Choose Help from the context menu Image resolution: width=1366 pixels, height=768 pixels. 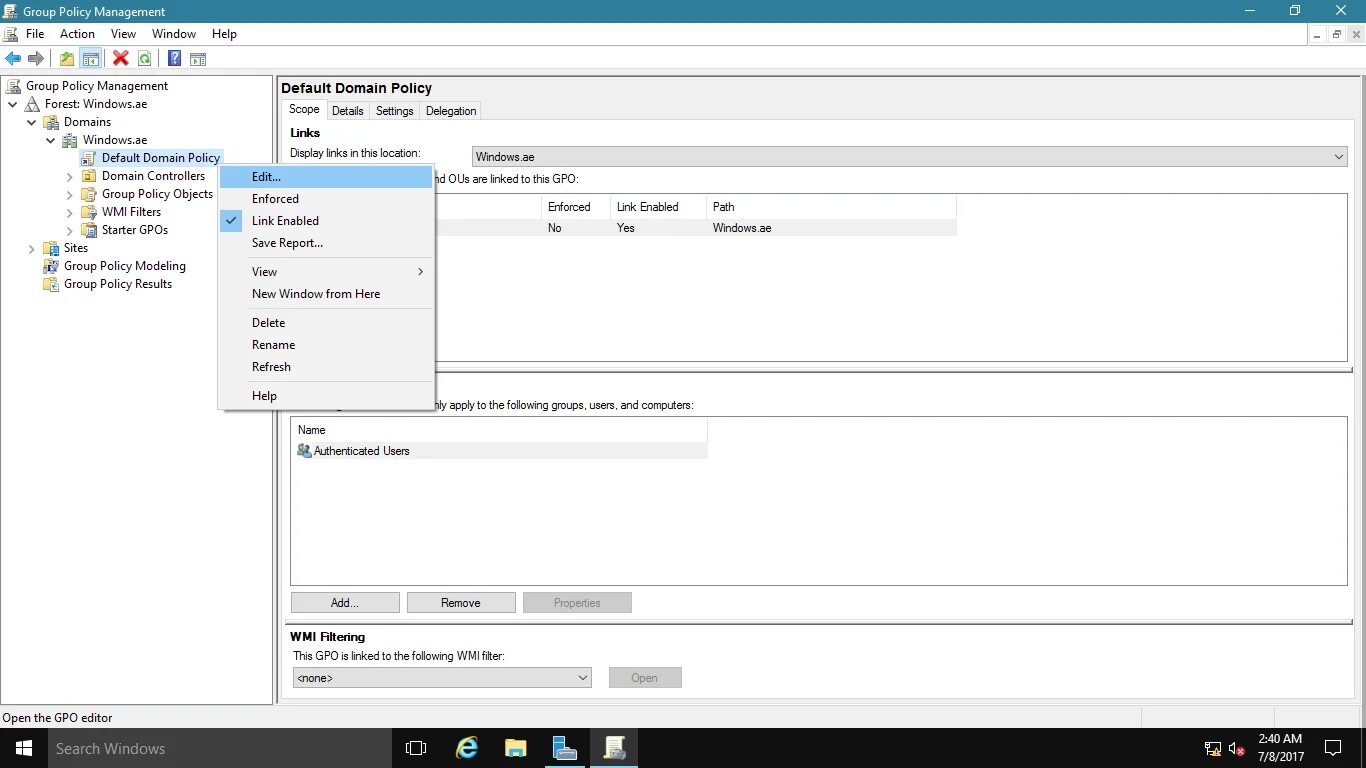pos(326,396)
